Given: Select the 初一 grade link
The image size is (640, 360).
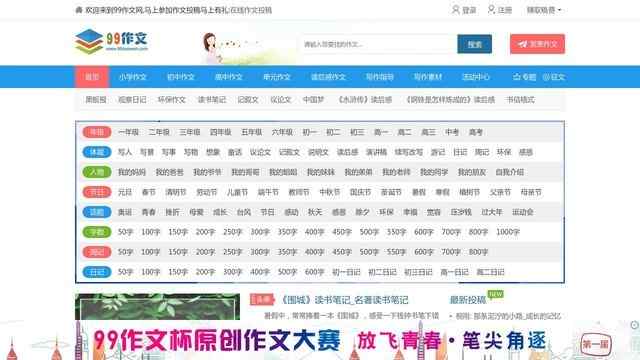Looking at the screenshot, I should coord(309,132).
